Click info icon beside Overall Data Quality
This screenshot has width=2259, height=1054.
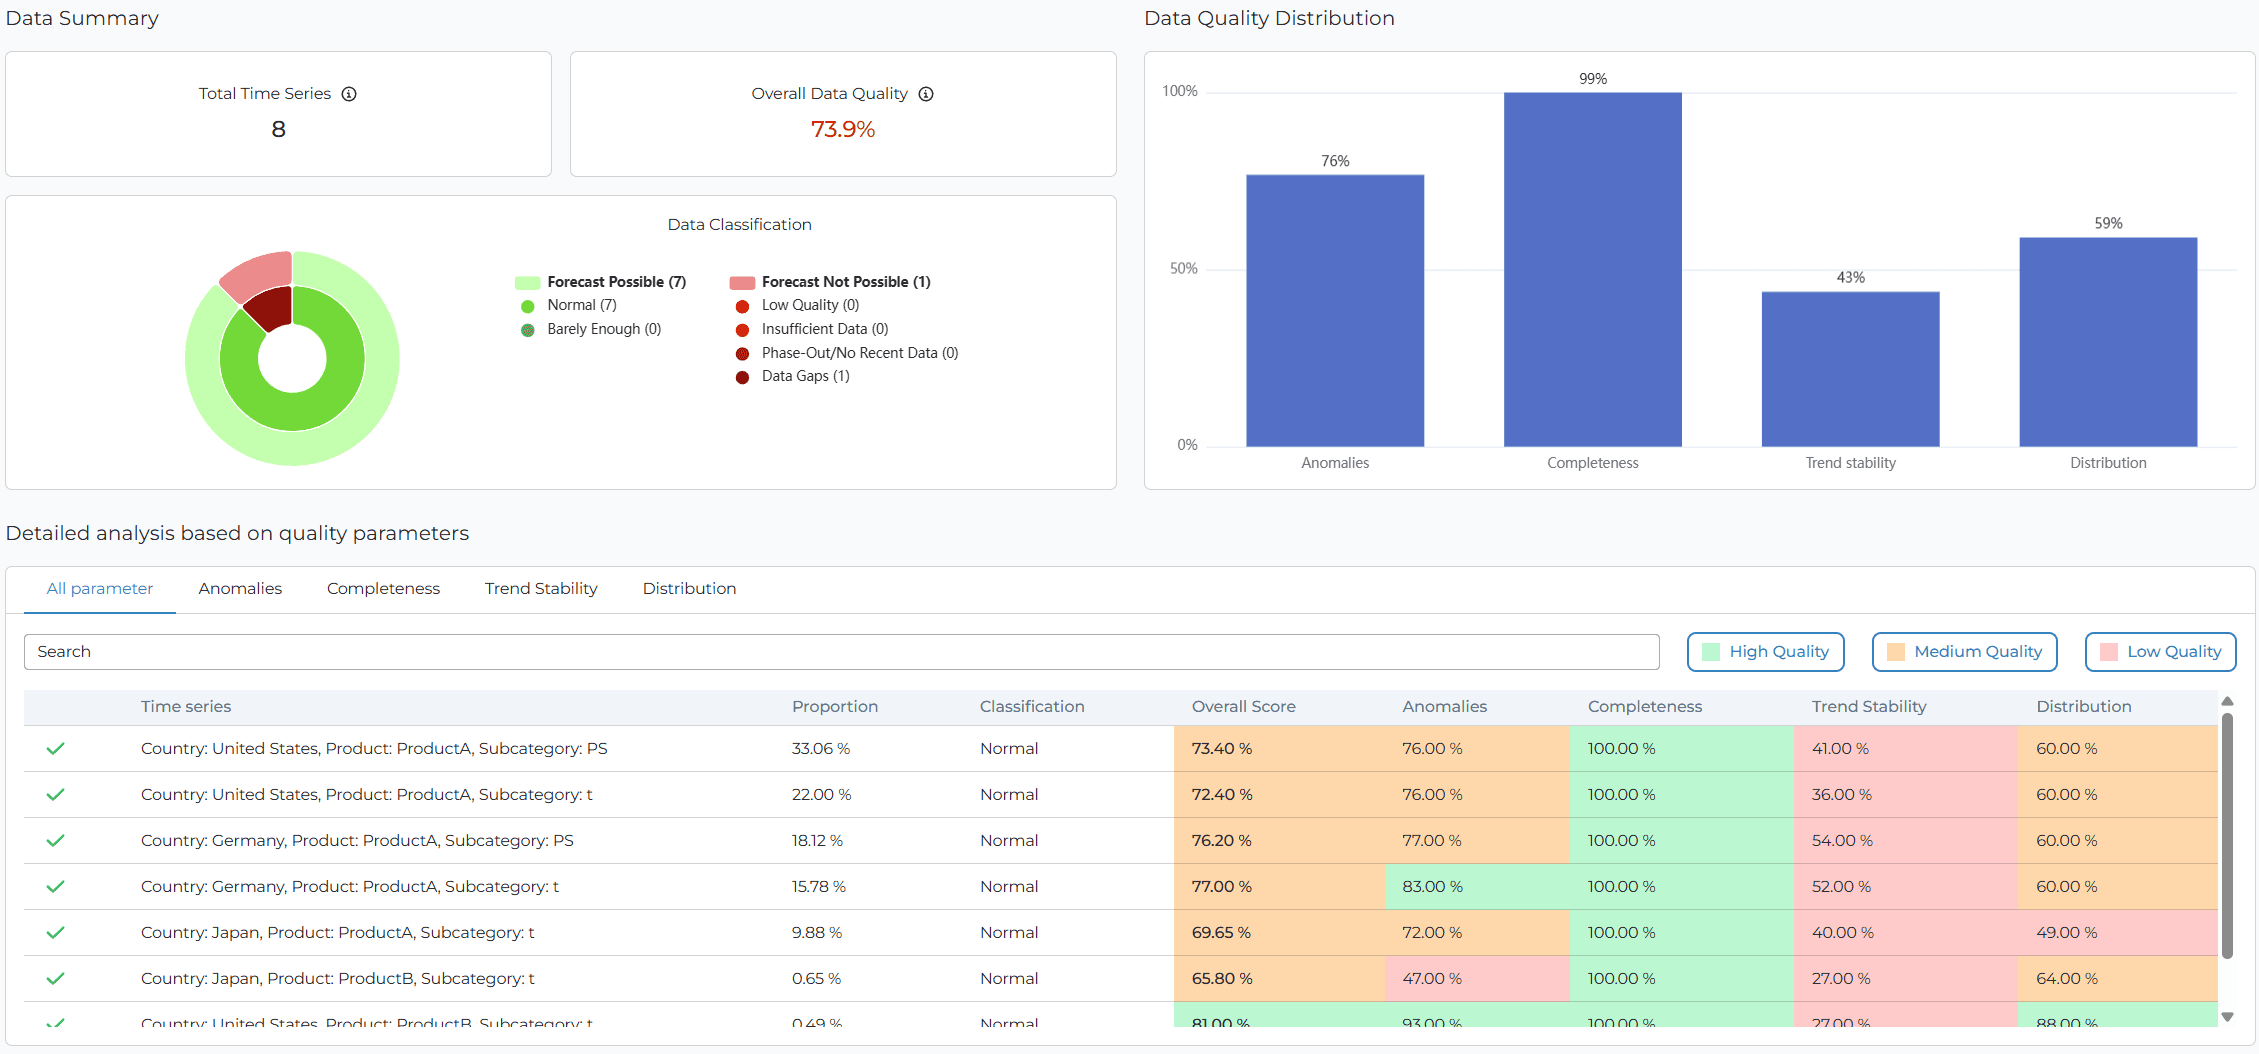click(926, 94)
